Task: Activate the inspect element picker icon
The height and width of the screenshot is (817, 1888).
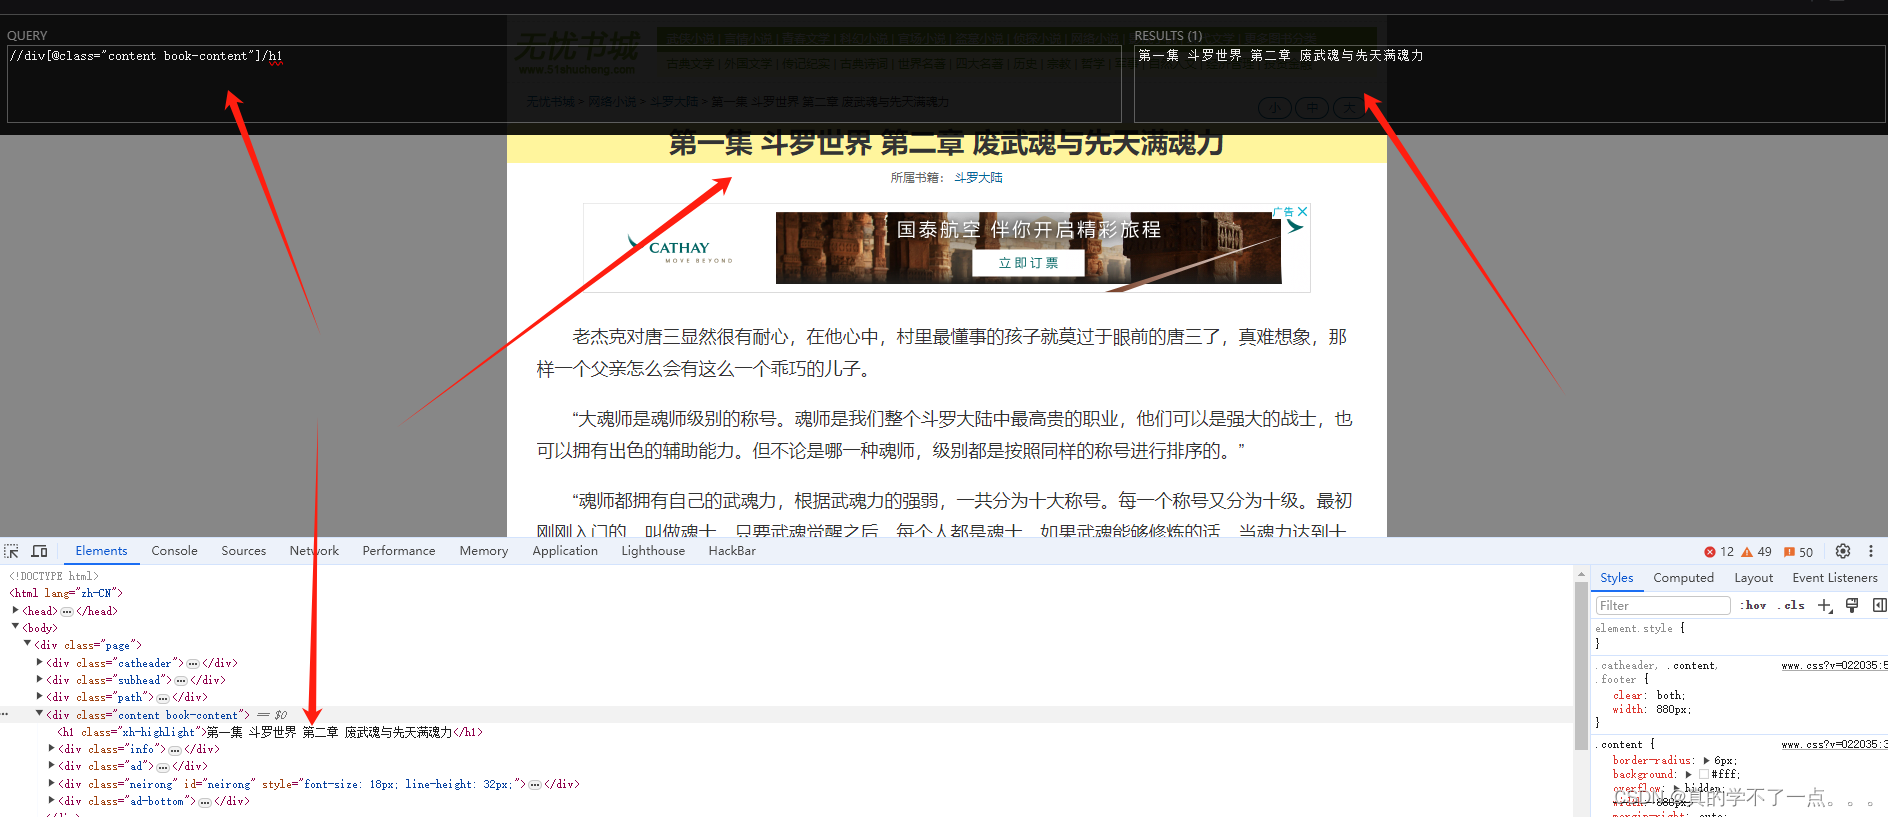Action: (x=12, y=551)
